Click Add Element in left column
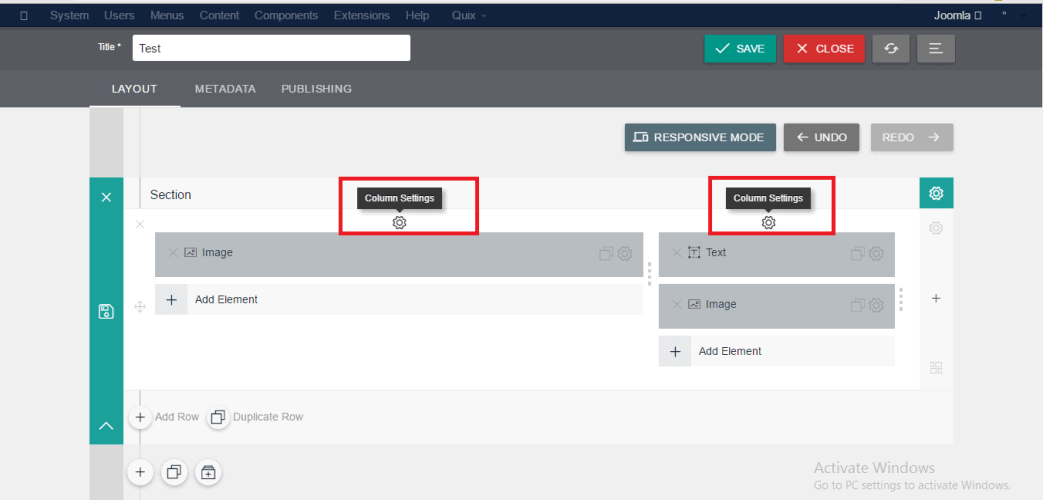 pyautogui.click(x=226, y=300)
